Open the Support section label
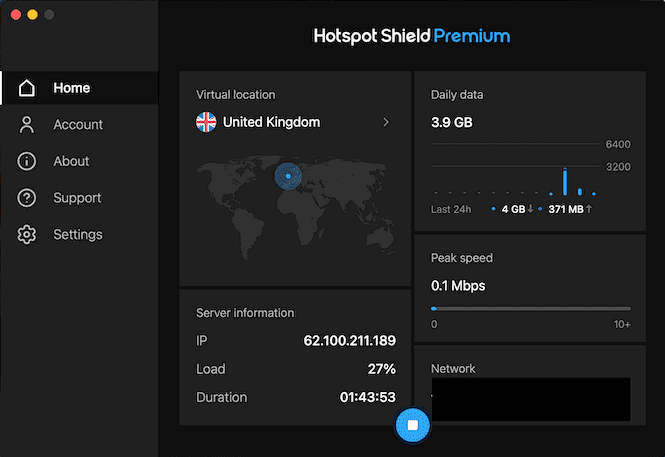The image size is (665, 457). [x=77, y=198]
